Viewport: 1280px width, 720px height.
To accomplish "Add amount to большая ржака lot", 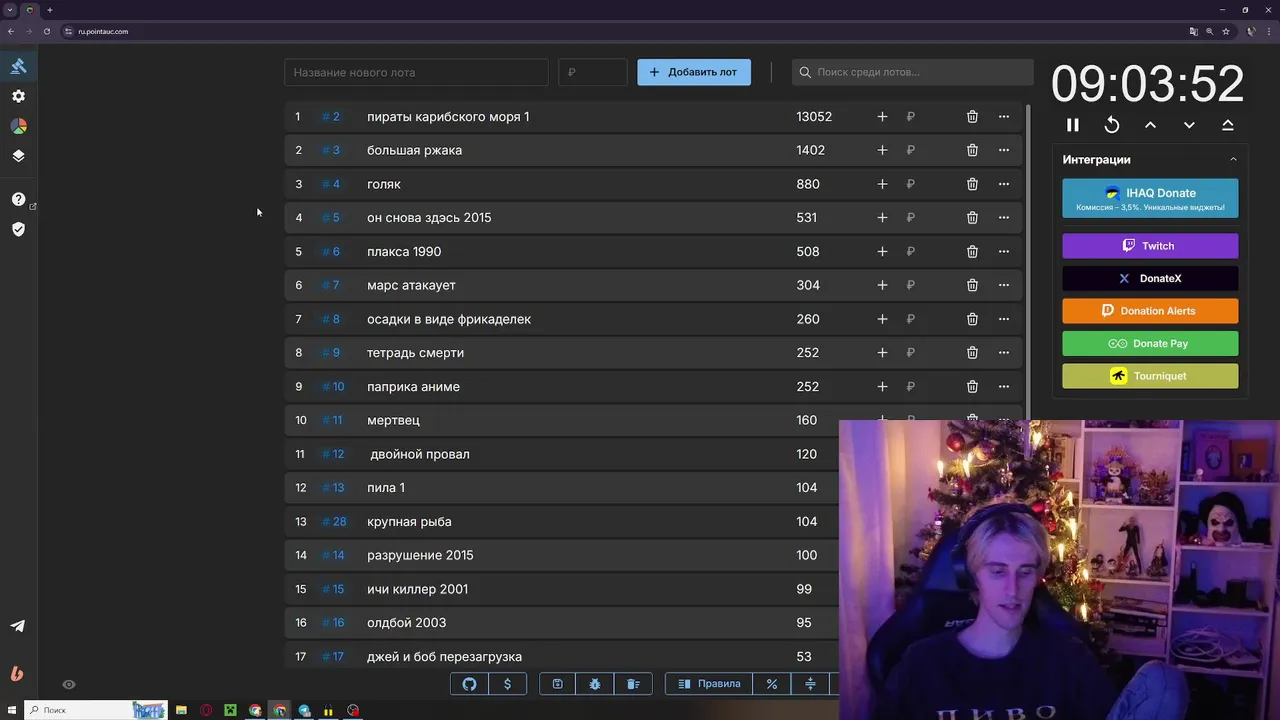I will pyautogui.click(x=882, y=150).
